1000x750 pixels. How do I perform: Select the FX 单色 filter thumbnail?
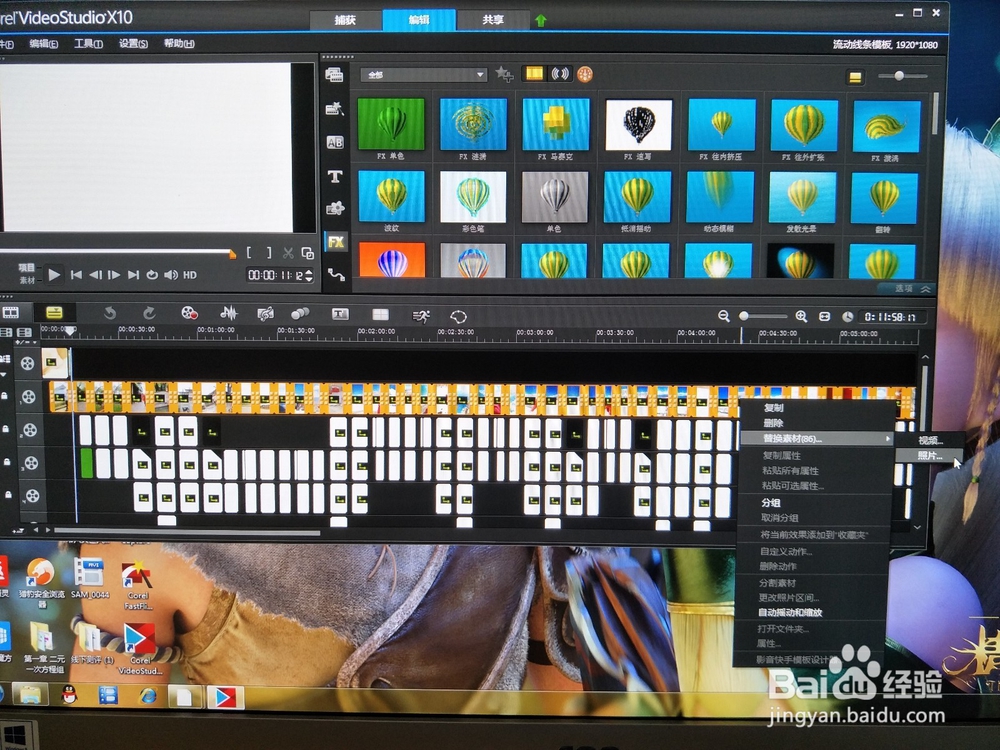391,124
